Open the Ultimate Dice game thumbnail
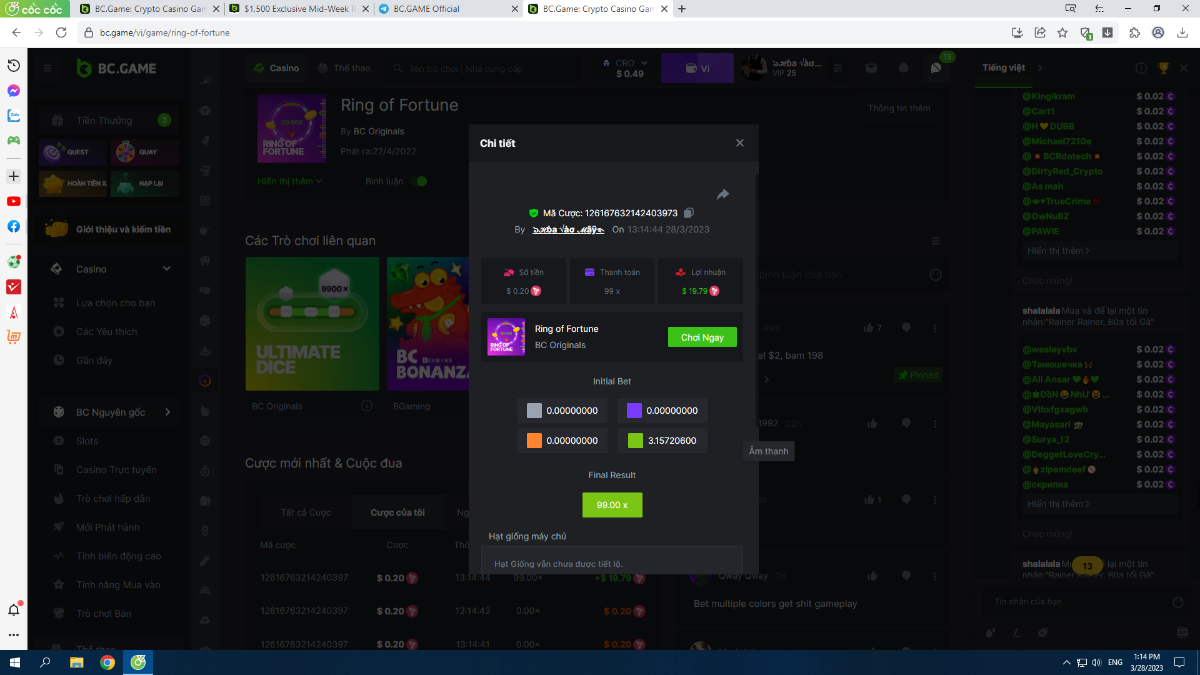Viewport: 1200px width, 675px height. coord(312,325)
